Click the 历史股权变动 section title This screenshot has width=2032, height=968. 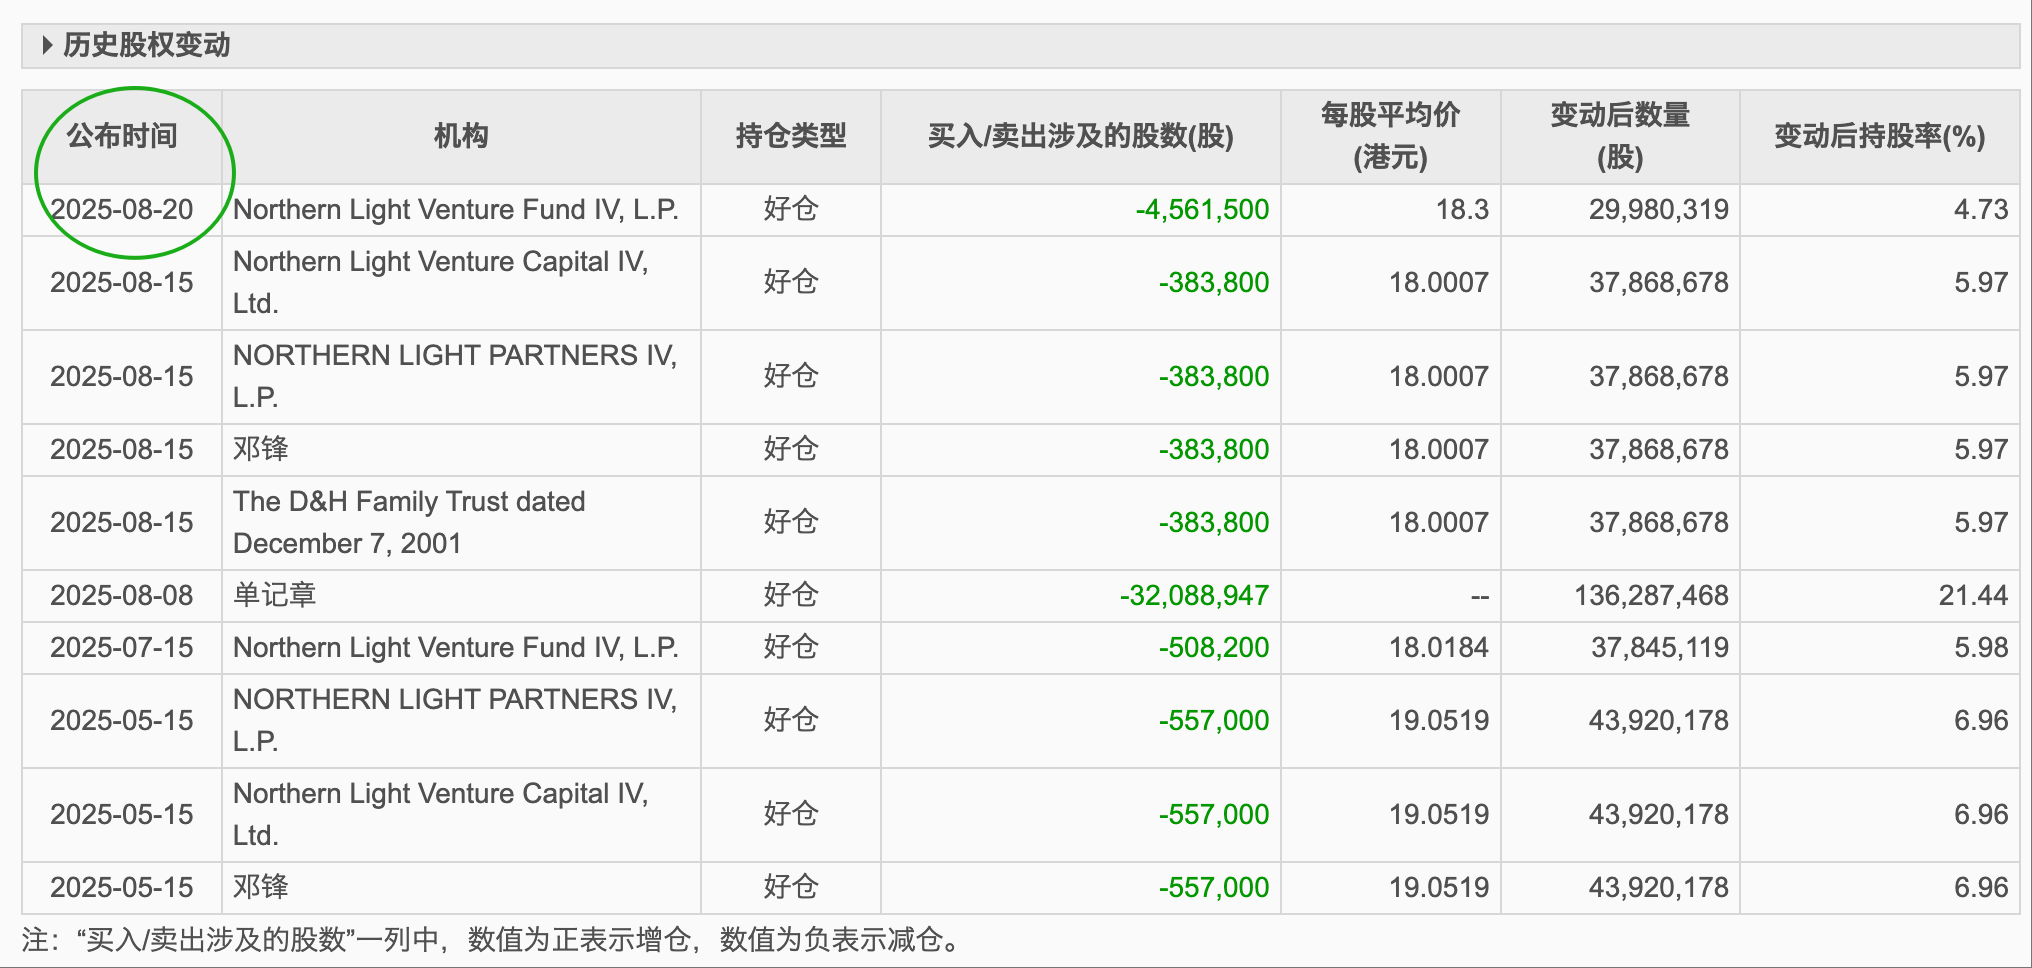point(147,45)
